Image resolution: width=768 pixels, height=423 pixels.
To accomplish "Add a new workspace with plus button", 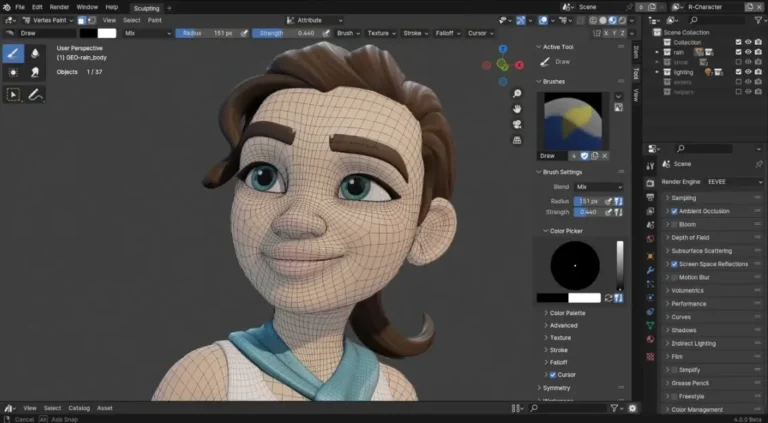I will (x=169, y=8).
